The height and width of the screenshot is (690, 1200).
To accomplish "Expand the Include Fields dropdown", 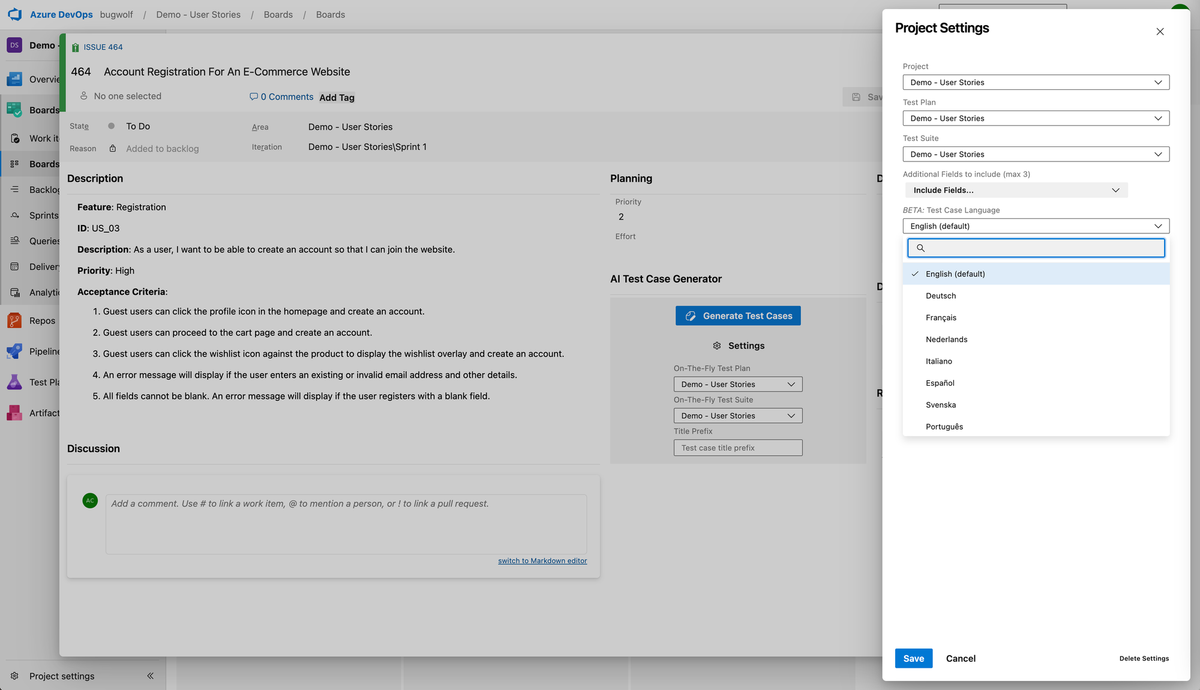I will (1018, 189).
